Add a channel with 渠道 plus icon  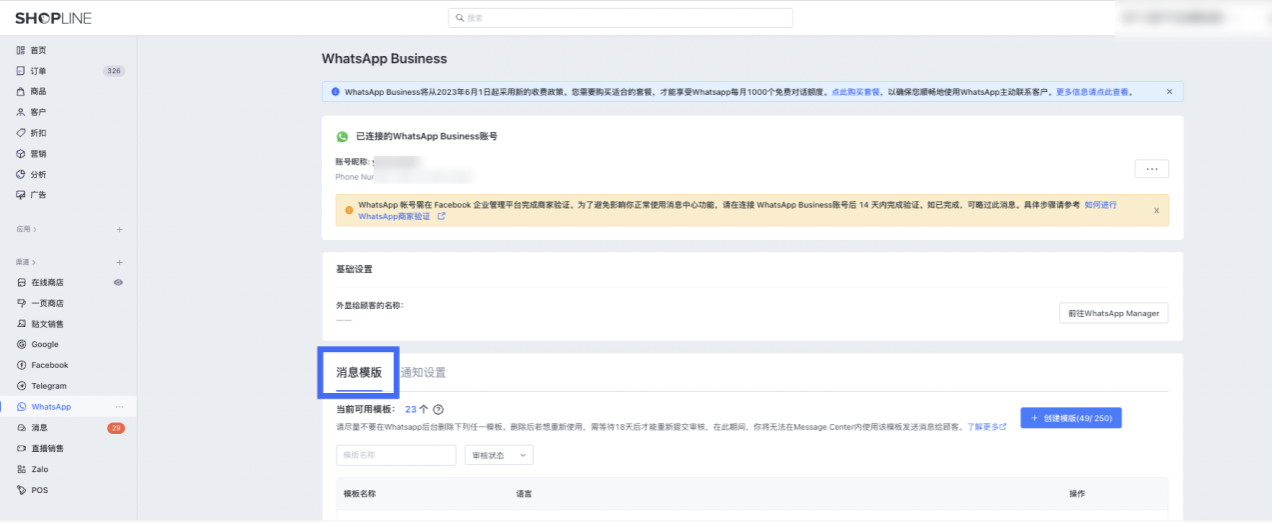tap(119, 262)
